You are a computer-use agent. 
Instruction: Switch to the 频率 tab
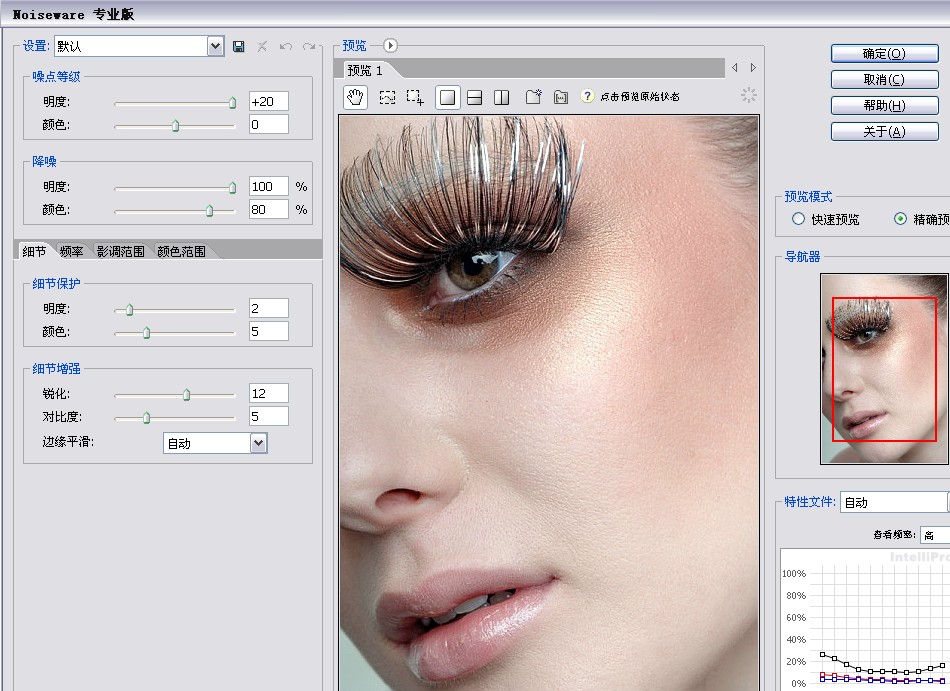click(x=71, y=252)
